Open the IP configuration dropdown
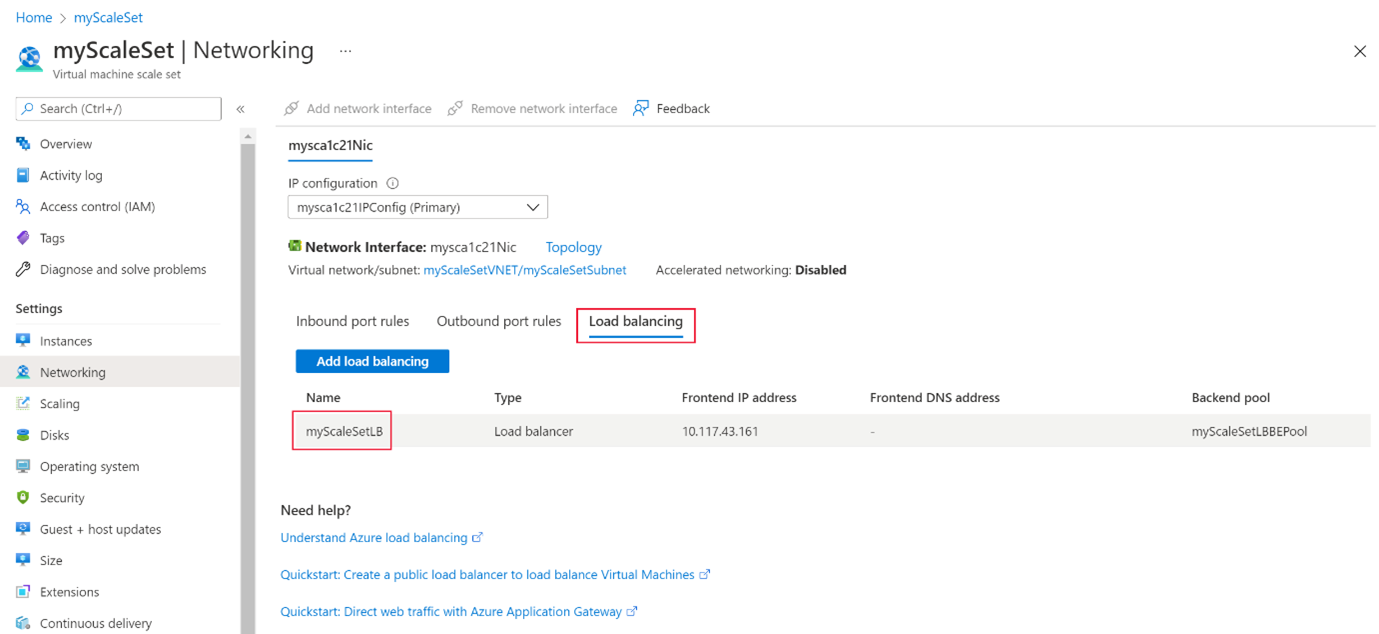 pos(418,207)
